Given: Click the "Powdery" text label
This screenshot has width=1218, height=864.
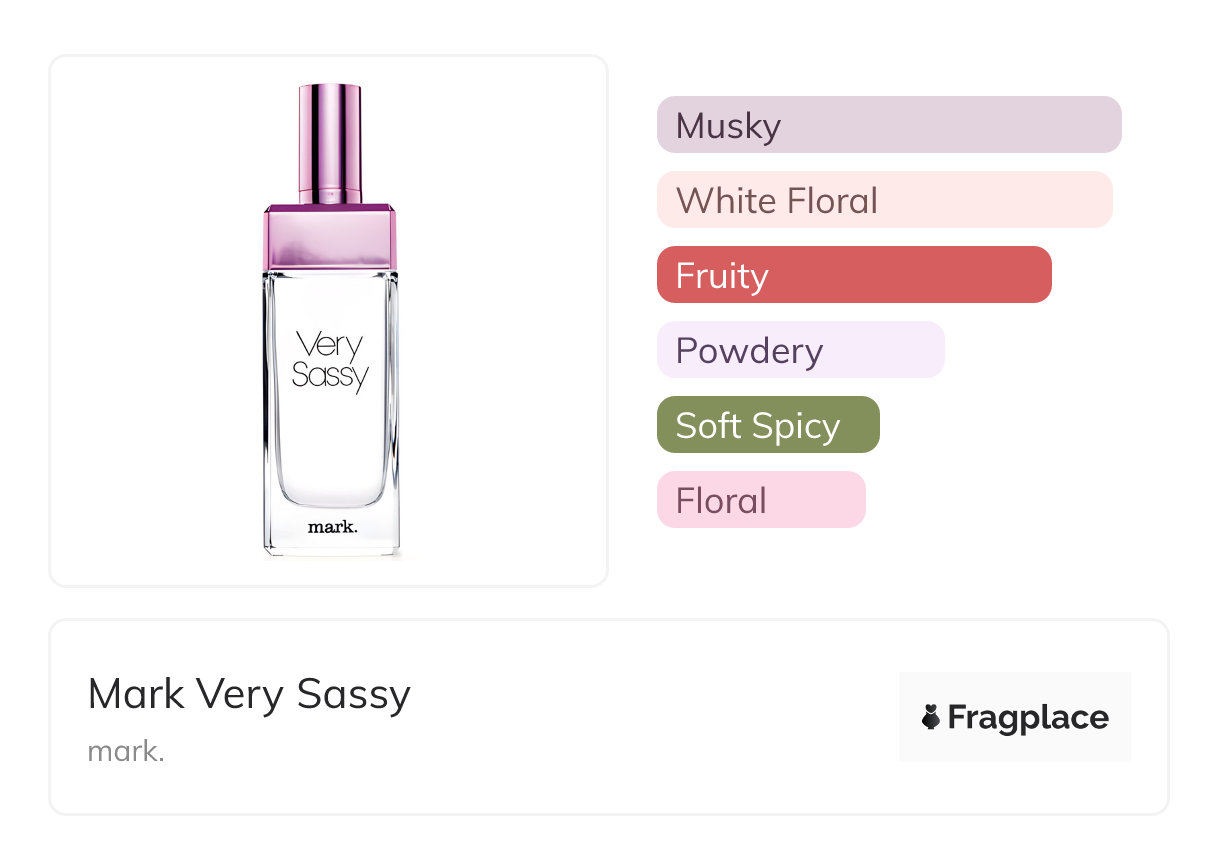Looking at the screenshot, I should [x=749, y=350].
